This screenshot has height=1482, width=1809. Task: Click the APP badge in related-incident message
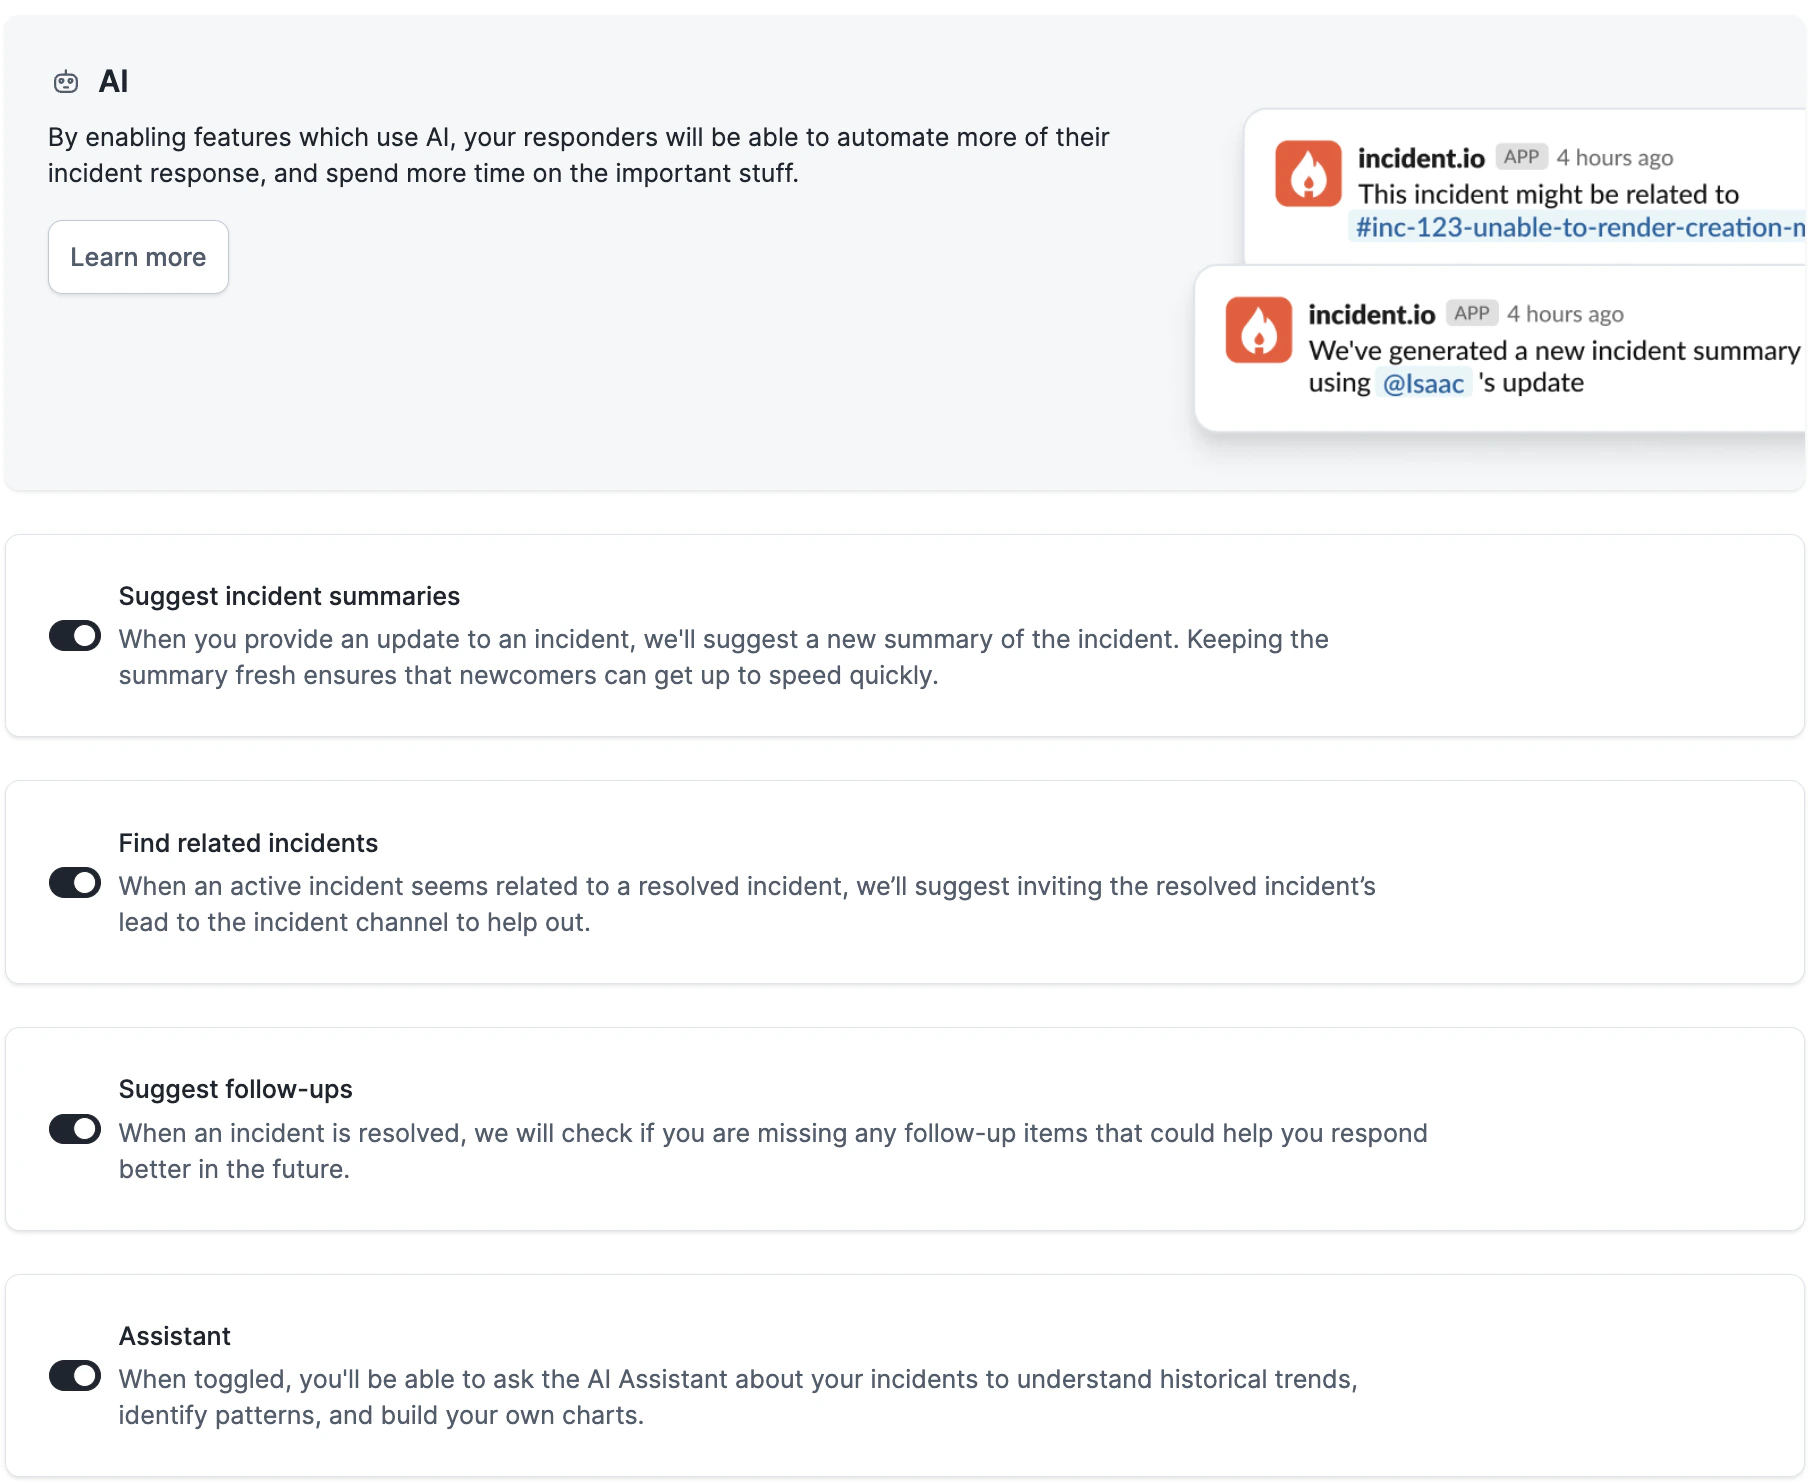(1521, 157)
